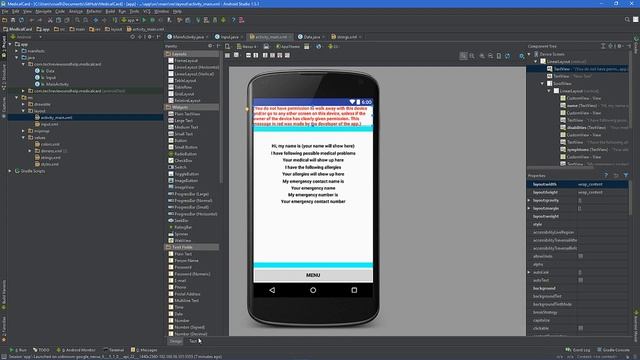Expand Gradle Scripts in project tree
The image size is (640, 360).
click(11, 171)
